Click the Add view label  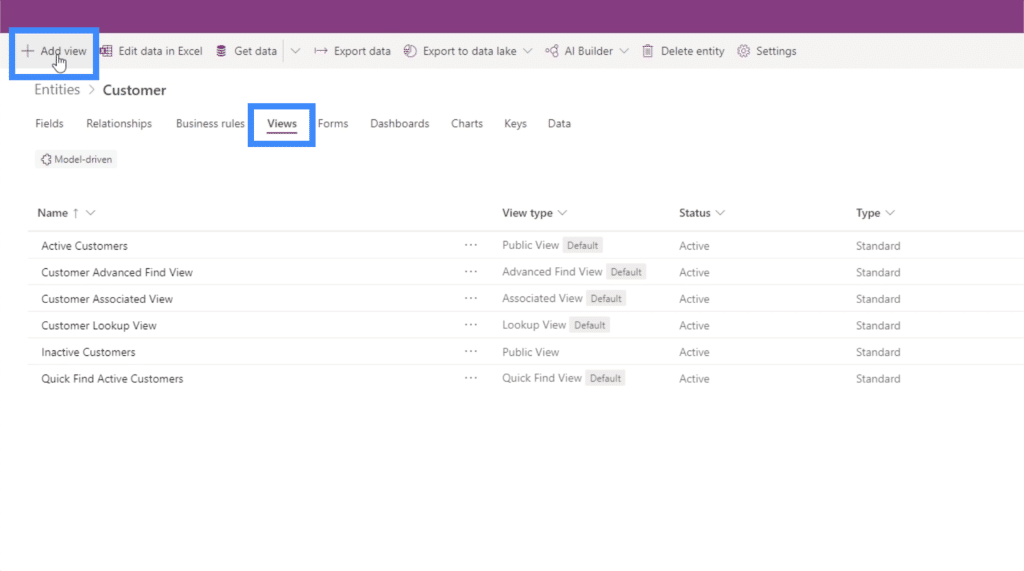pyautogui.click(x=63, y=51)
